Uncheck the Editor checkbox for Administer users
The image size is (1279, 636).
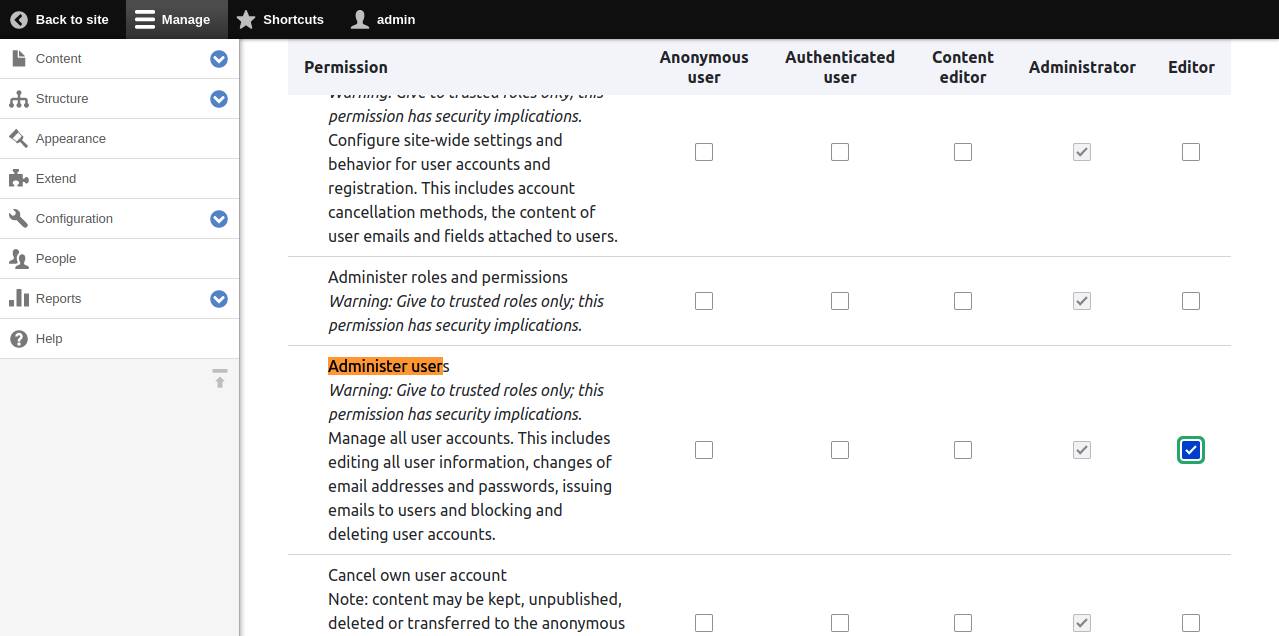(1190, 450)
